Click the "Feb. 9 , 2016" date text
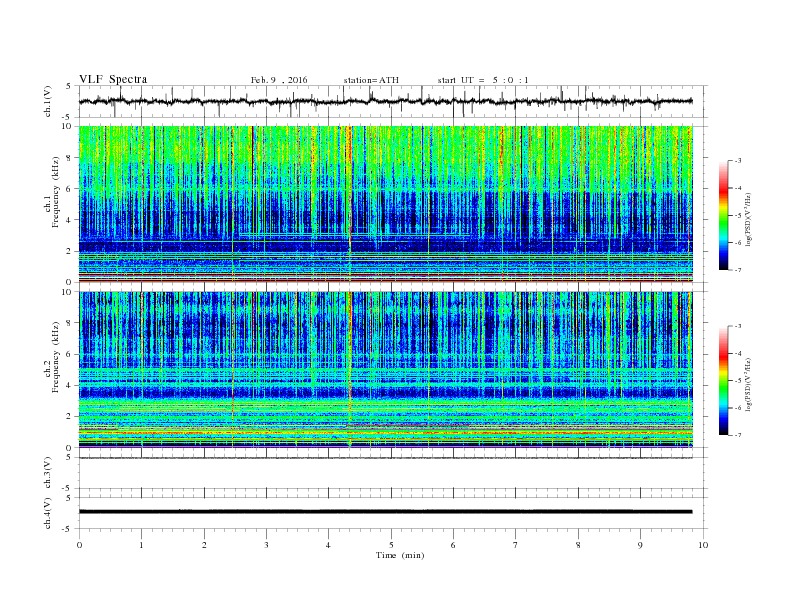792x612 pixels. [279, 80]
